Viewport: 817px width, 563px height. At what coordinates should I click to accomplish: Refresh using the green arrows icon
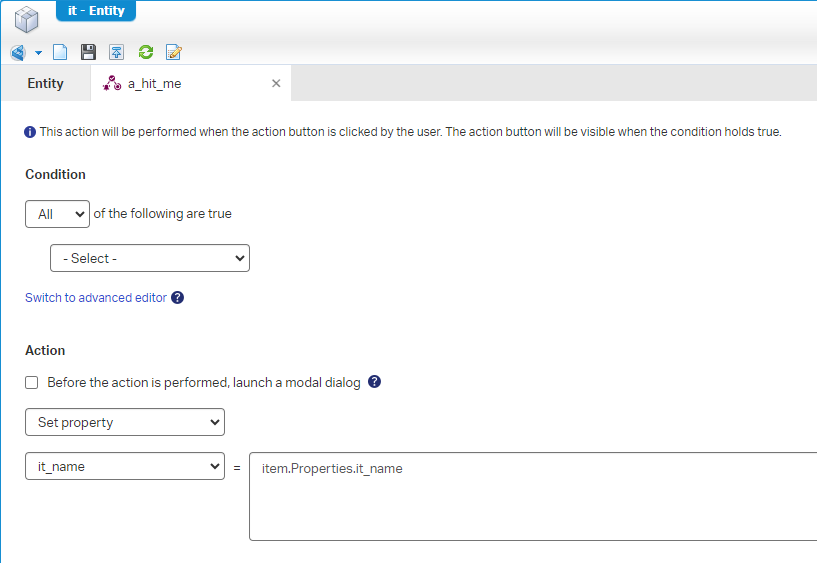[146, 53]
